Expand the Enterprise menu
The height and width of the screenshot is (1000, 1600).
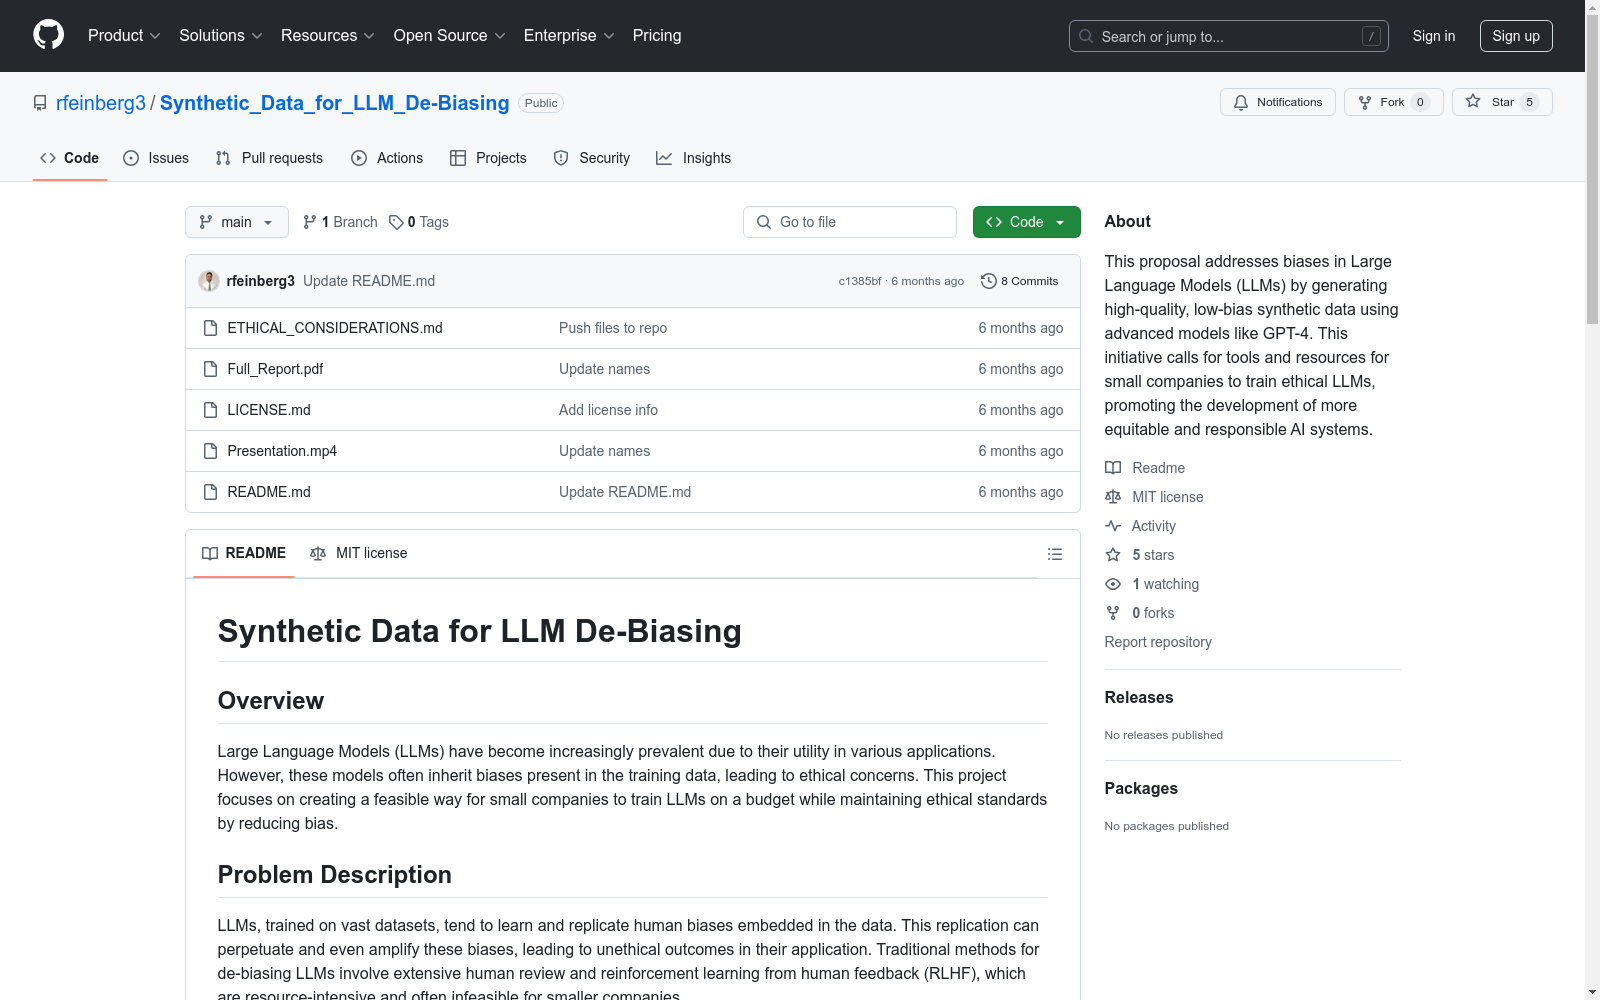click(x=569, y=35)
